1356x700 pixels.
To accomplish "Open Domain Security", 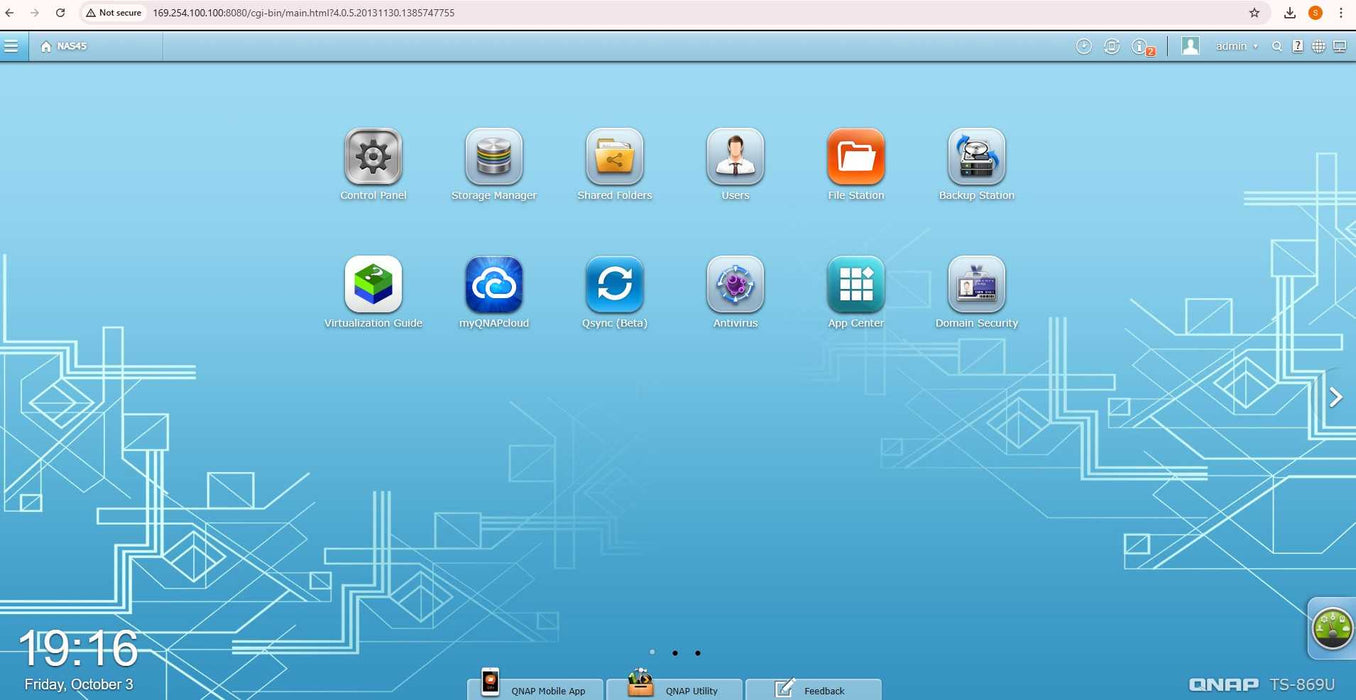I will tap(976, 286).
